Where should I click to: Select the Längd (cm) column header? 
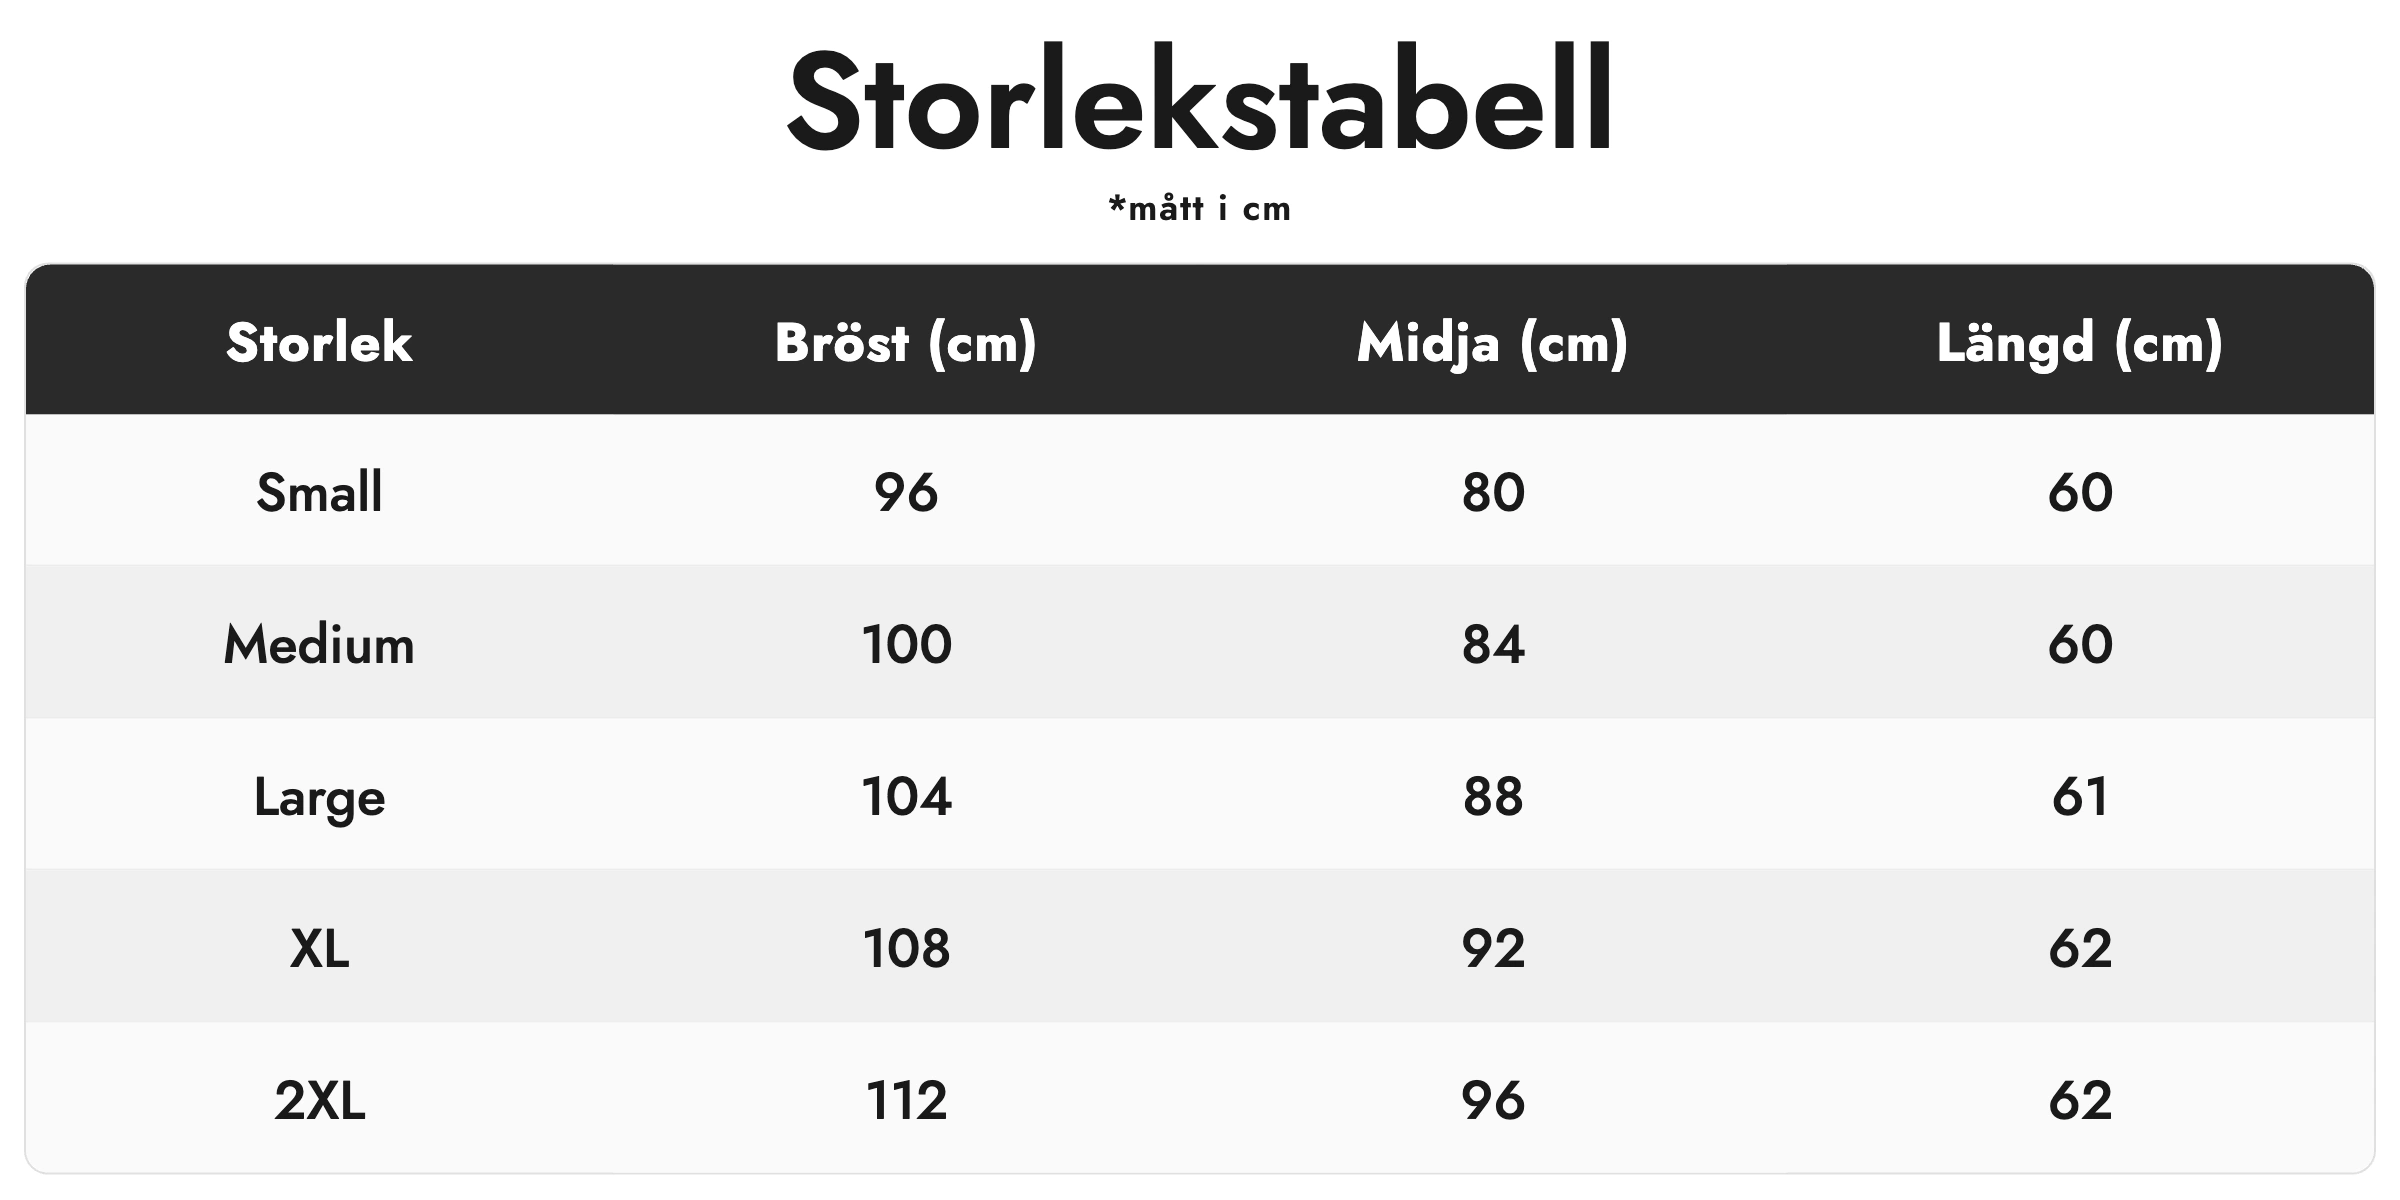[2080, 344]
